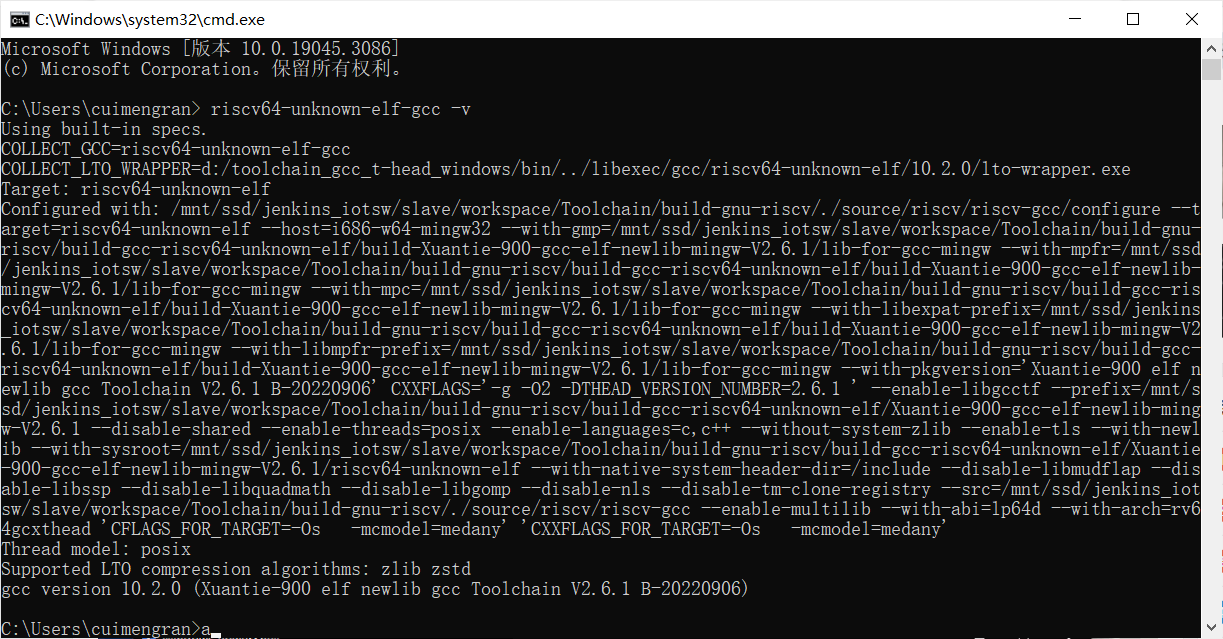Click the 'gcc version 10.2.0' line

375,589
